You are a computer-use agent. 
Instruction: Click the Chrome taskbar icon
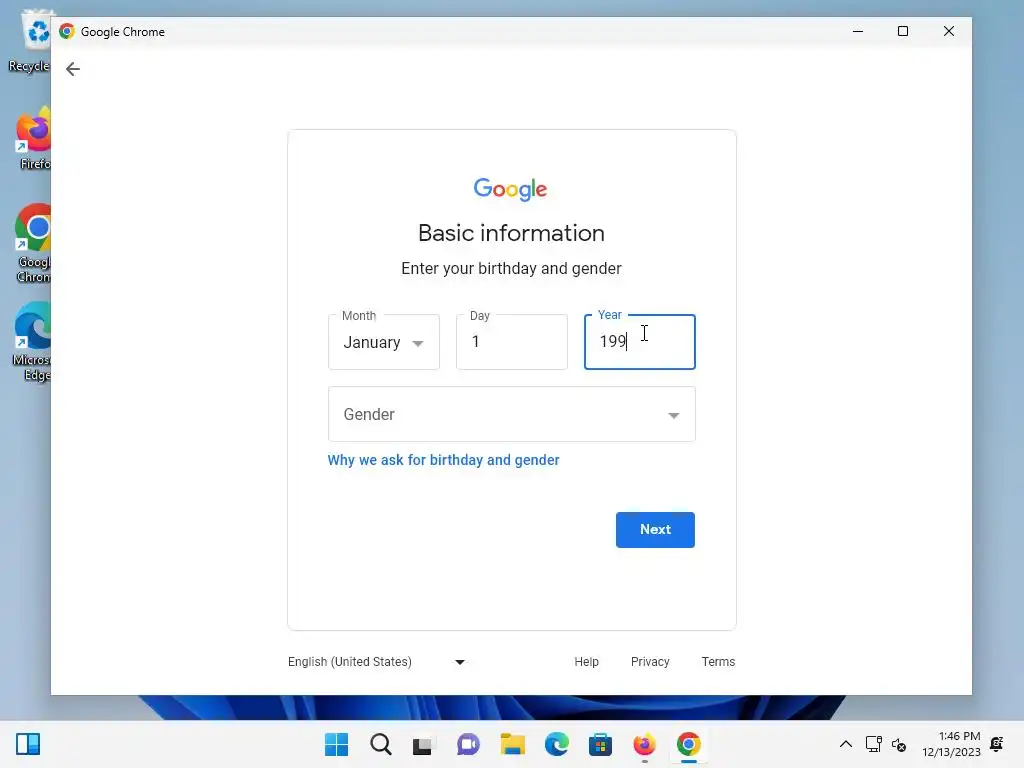click(x=688, y=744)
